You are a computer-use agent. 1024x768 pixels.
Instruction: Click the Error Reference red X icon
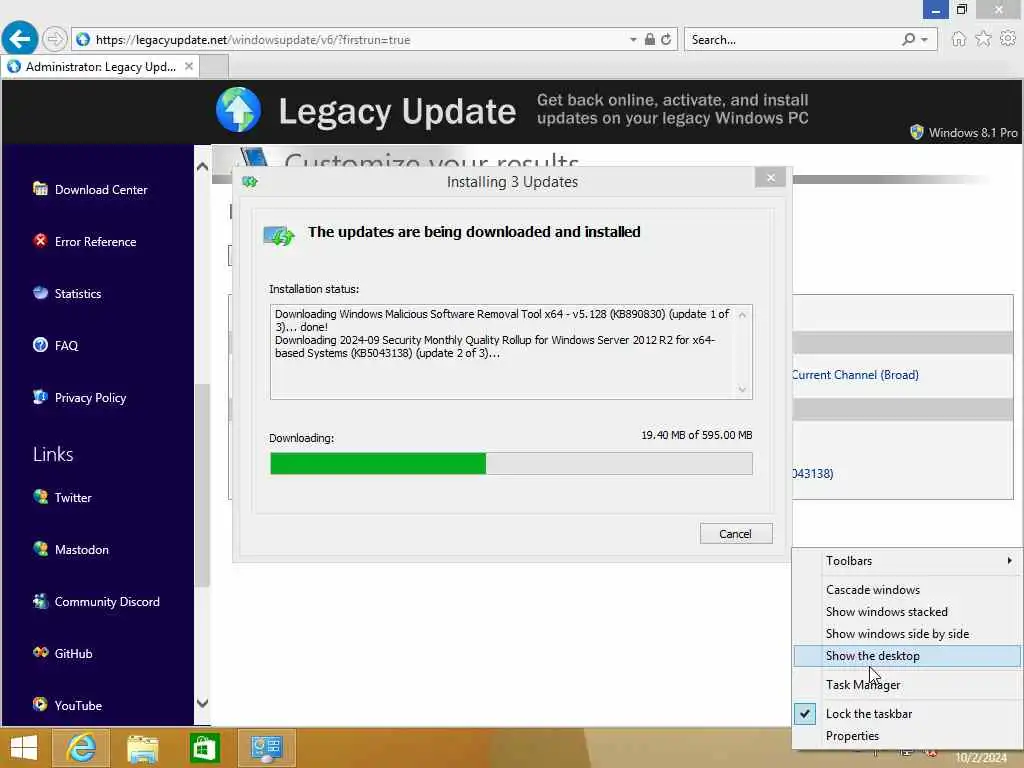(x=40, y=241)
